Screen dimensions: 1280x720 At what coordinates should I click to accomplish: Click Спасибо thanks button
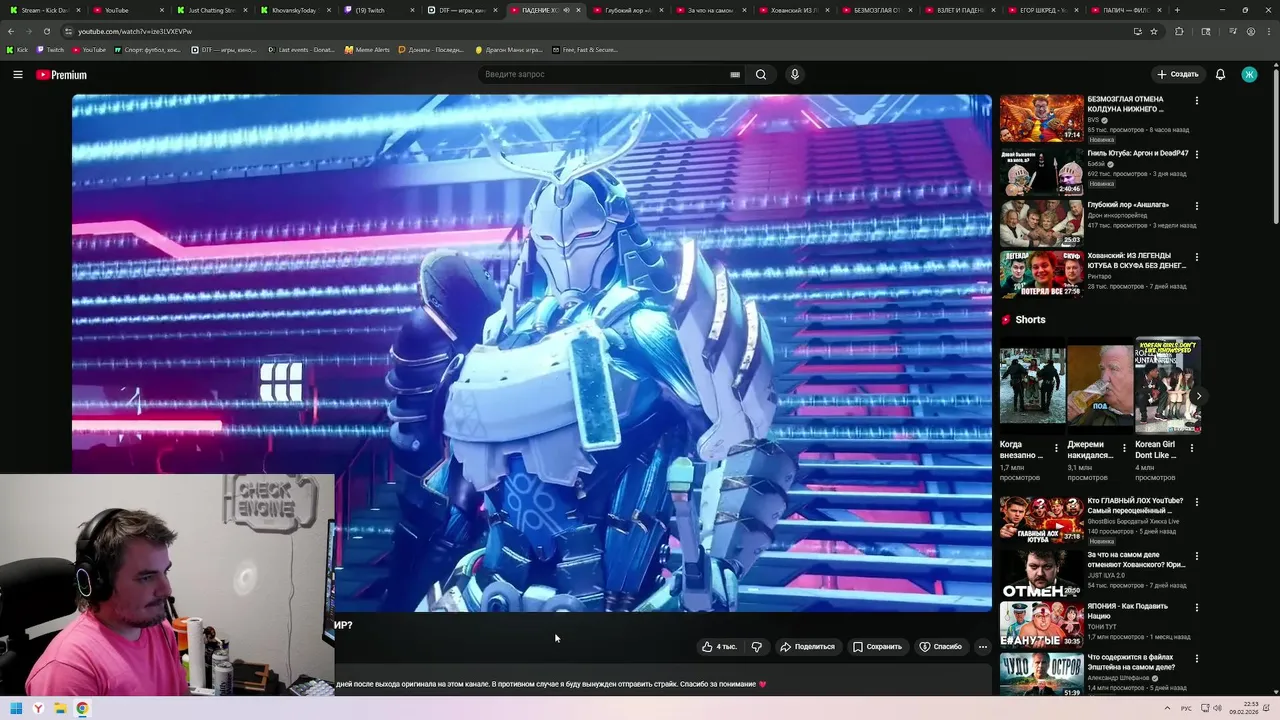pos(940,647)
